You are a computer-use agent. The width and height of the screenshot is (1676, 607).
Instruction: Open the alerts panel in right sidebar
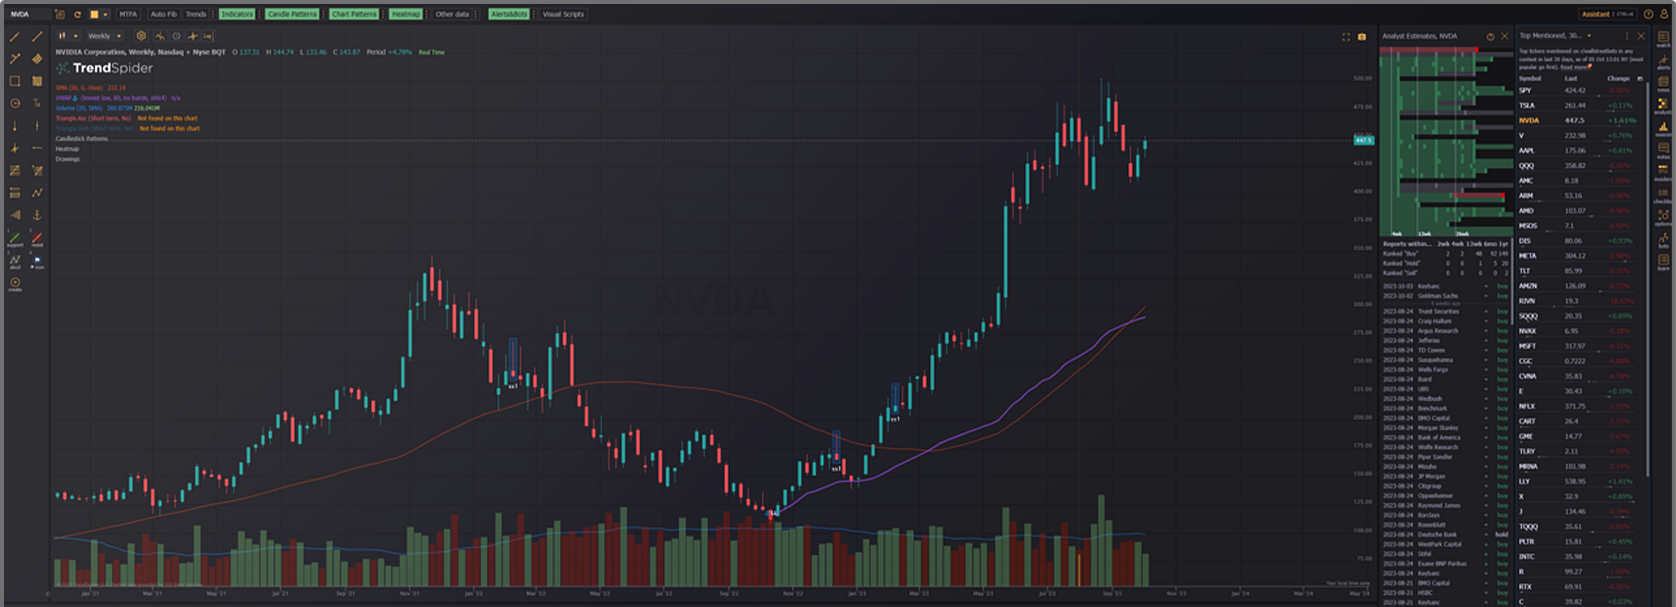coord(1663,62)
